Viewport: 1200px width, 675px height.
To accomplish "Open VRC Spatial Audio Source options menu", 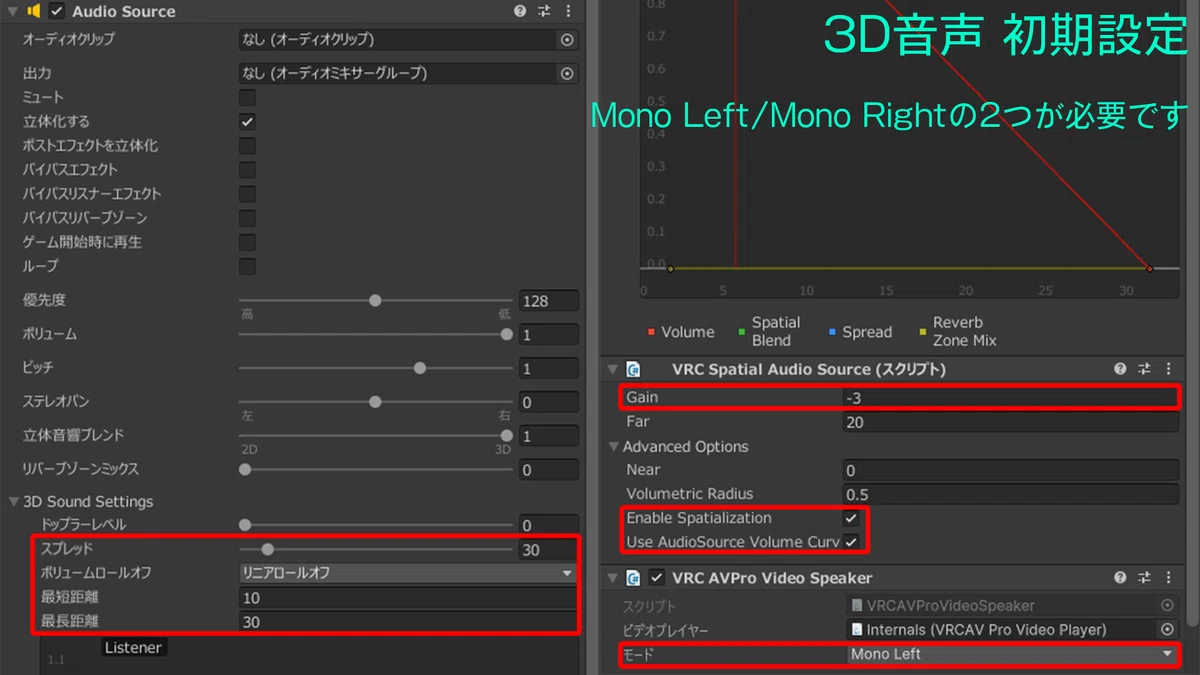I will (x=1169, y=369).
